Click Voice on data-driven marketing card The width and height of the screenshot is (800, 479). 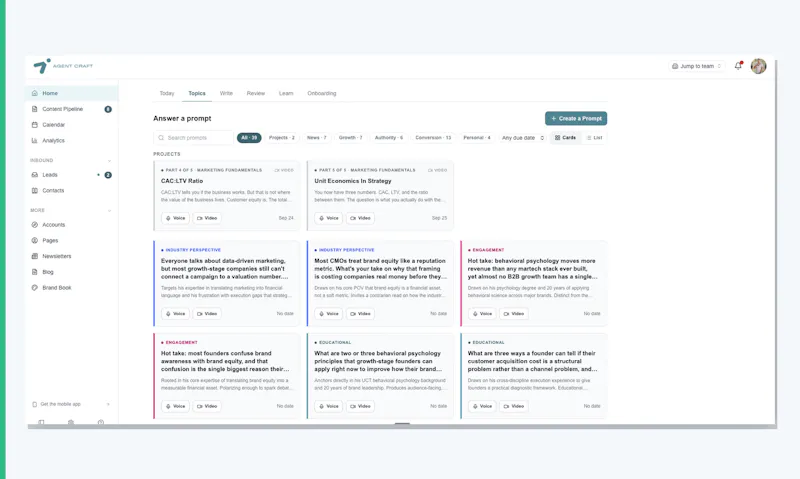176,314
